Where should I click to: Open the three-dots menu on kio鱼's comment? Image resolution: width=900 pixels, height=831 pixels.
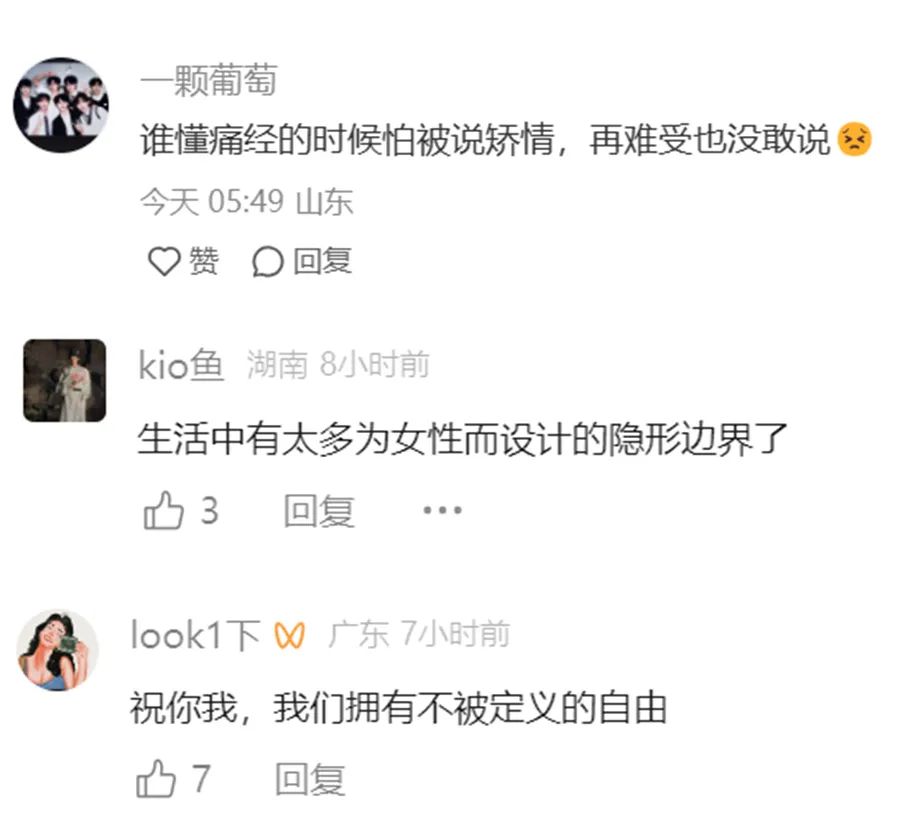coord(442,510)
